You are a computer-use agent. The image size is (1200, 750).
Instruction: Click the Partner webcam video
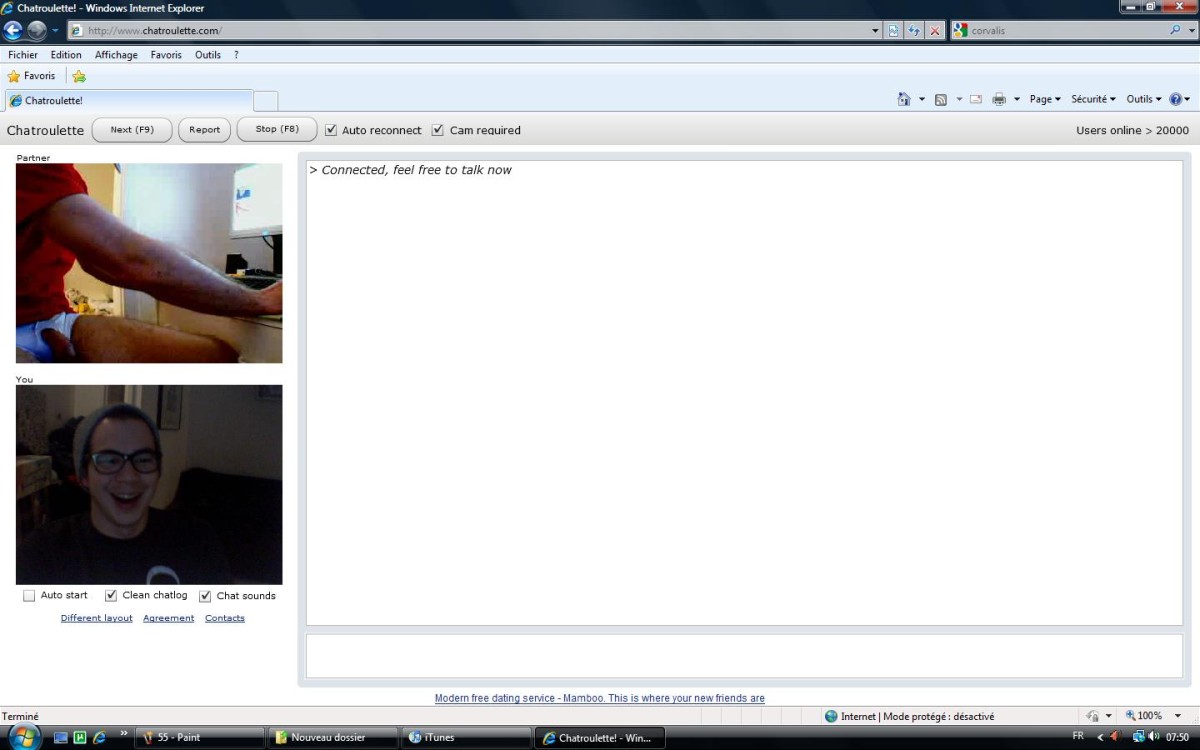[149, 263]
